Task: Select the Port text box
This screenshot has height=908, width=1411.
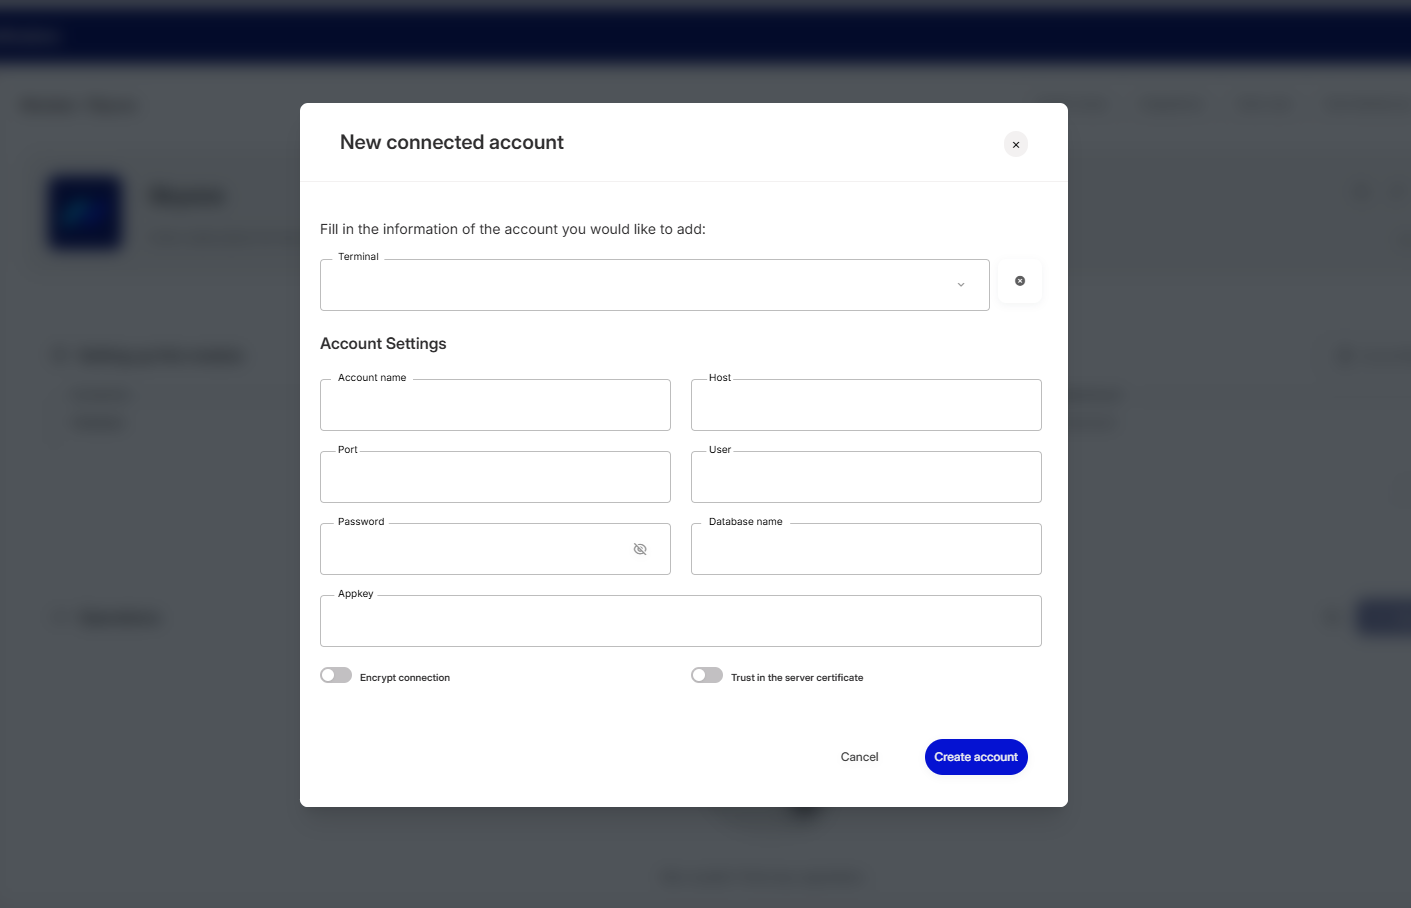Action: click(x=495, y=478)
